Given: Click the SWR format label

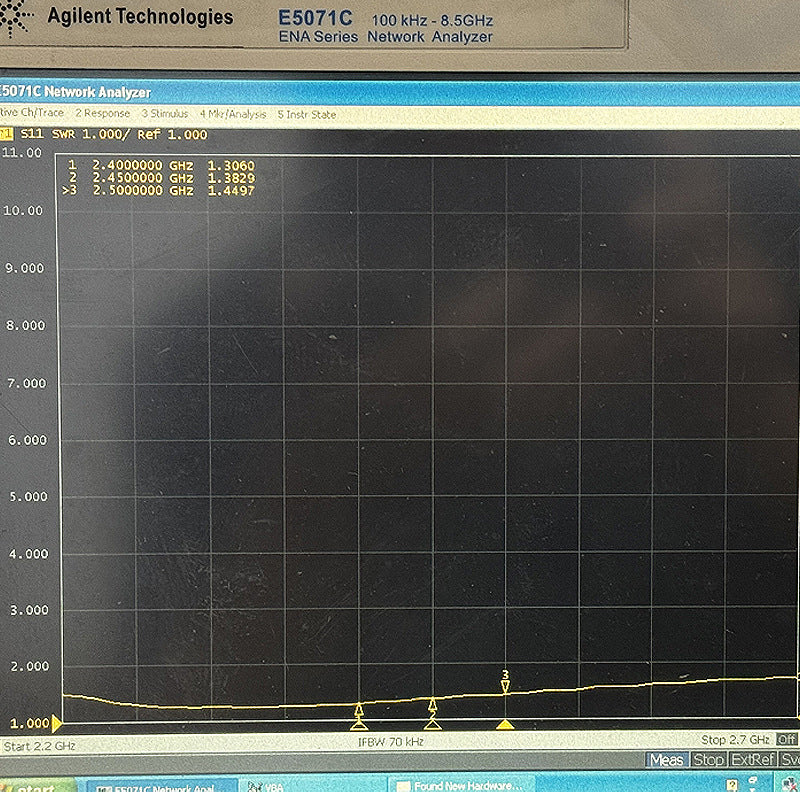Looking at the screenshot, I should click(x=63, y=135).
